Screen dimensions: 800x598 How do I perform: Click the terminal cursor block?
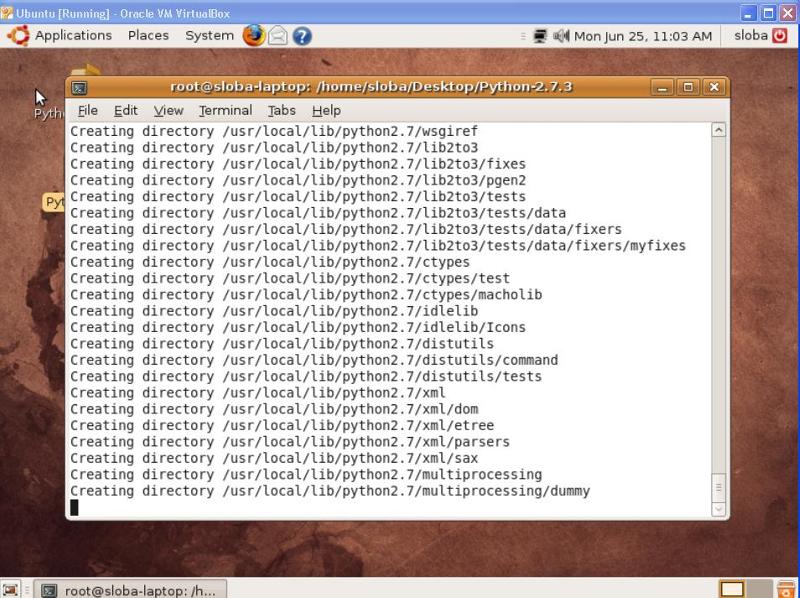click(74, 508)
